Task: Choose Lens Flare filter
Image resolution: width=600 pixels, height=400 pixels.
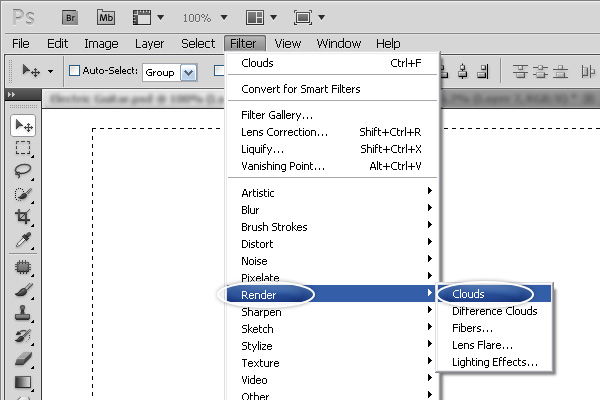Action: coord(494,345)
